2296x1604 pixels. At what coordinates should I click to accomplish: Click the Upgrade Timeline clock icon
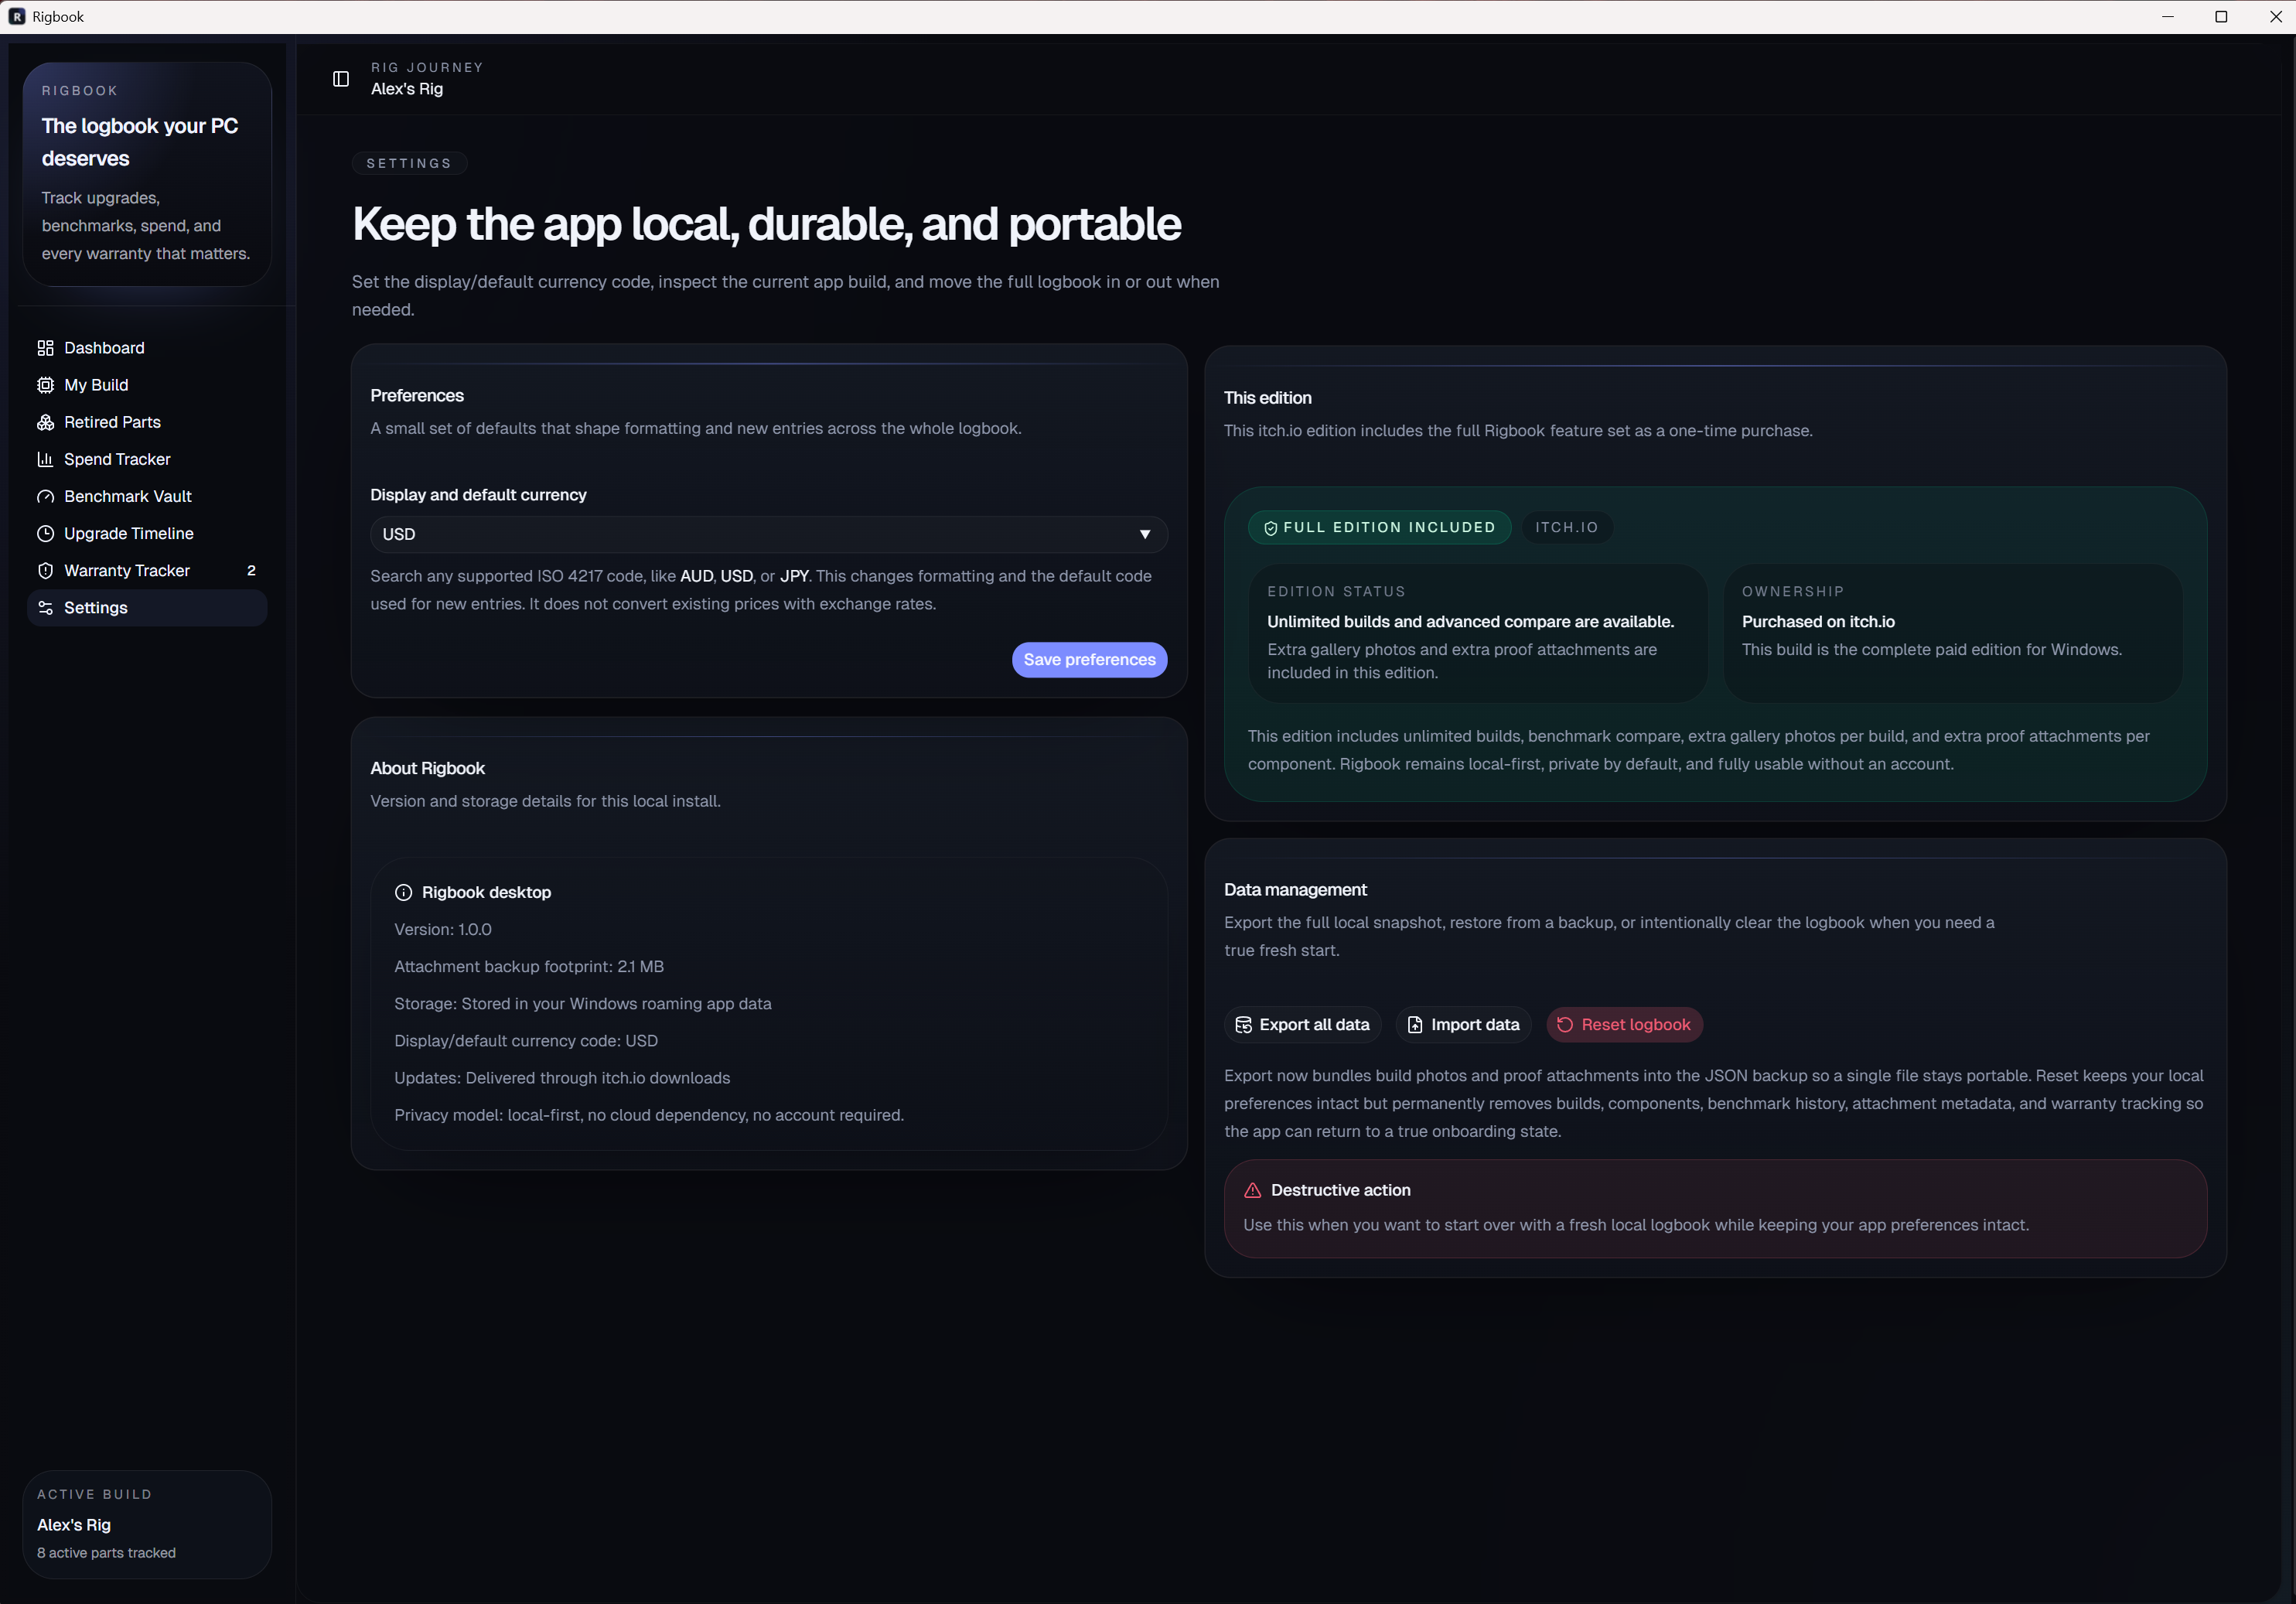[45, 534]
